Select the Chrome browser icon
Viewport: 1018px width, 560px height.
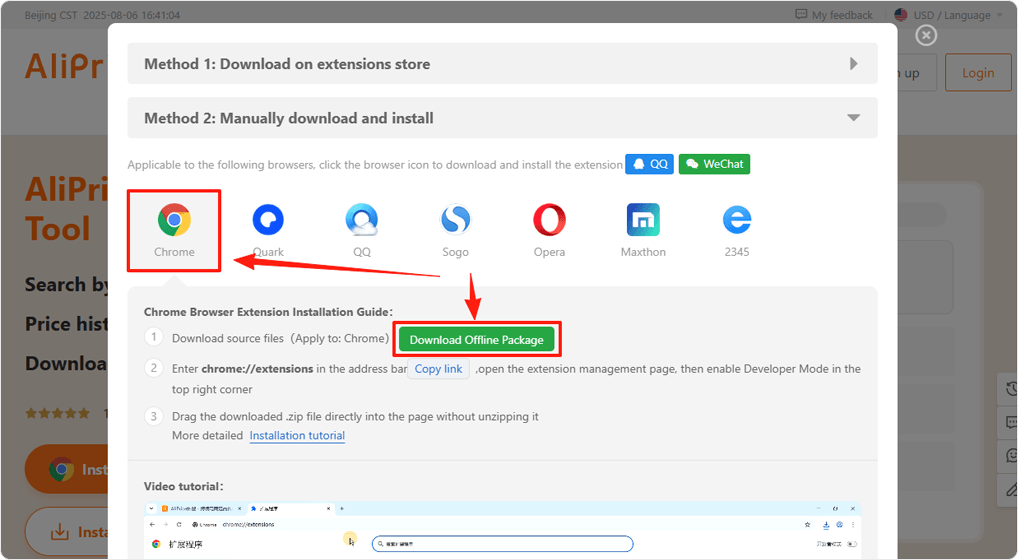[x=174, y=221]
